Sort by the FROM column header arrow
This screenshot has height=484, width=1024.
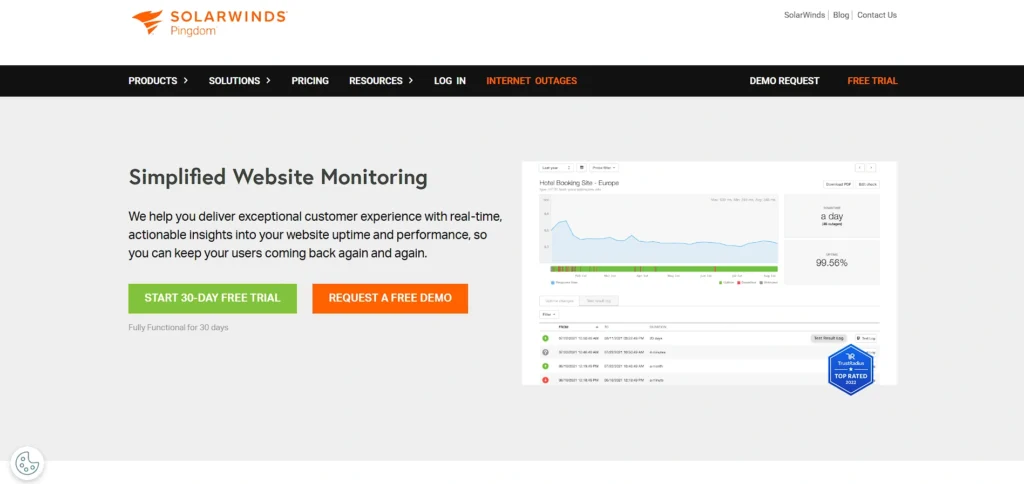[x=596, y=327]
